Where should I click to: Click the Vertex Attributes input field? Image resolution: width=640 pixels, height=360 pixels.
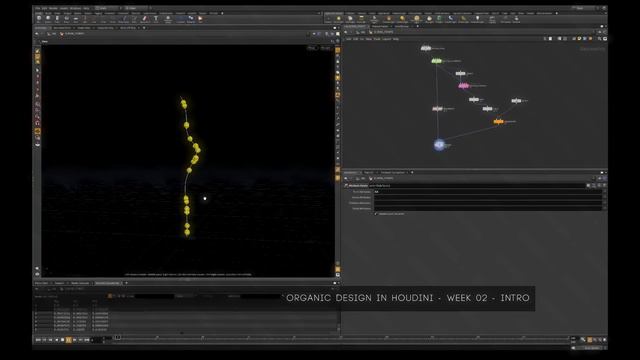pyautogui.click(x=488, y=197)
